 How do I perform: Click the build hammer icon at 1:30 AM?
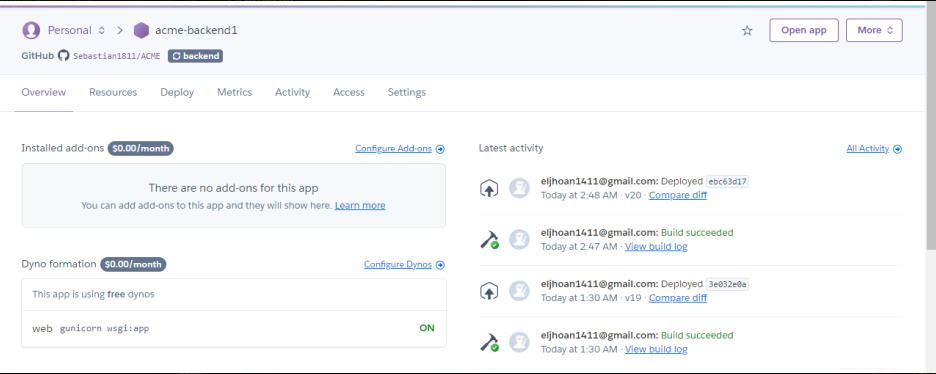pos(489,342)
